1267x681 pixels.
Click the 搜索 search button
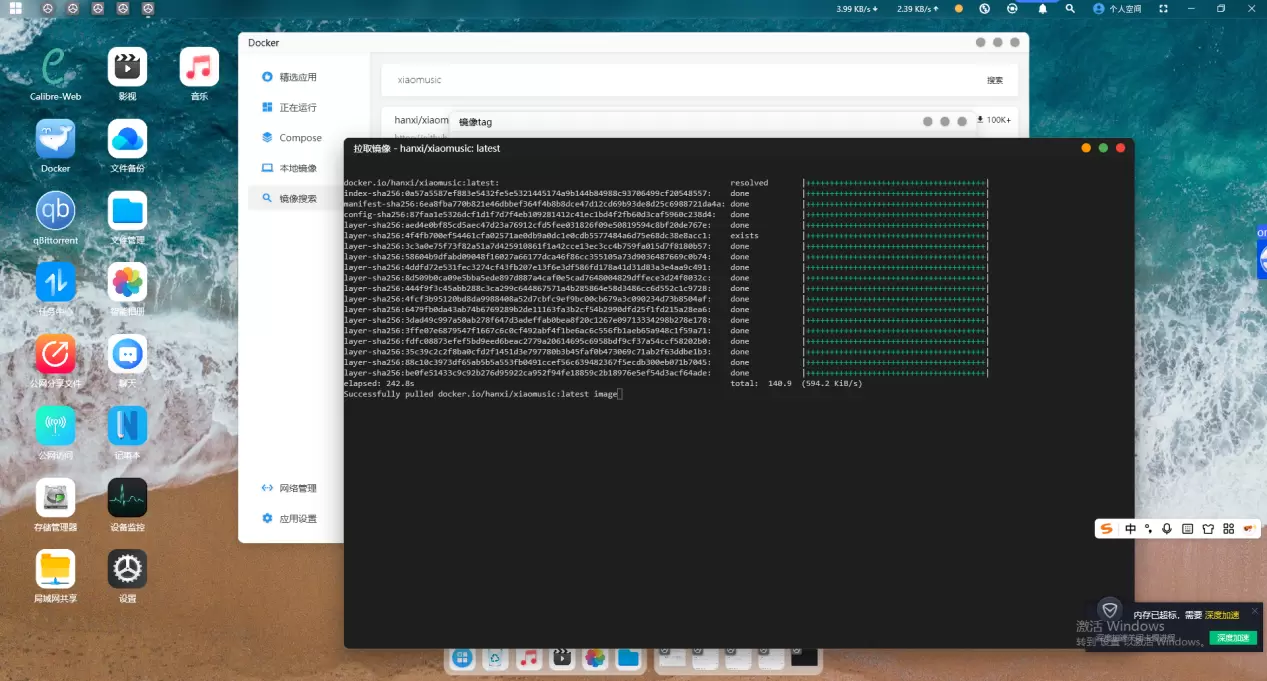tap(994, 80)
